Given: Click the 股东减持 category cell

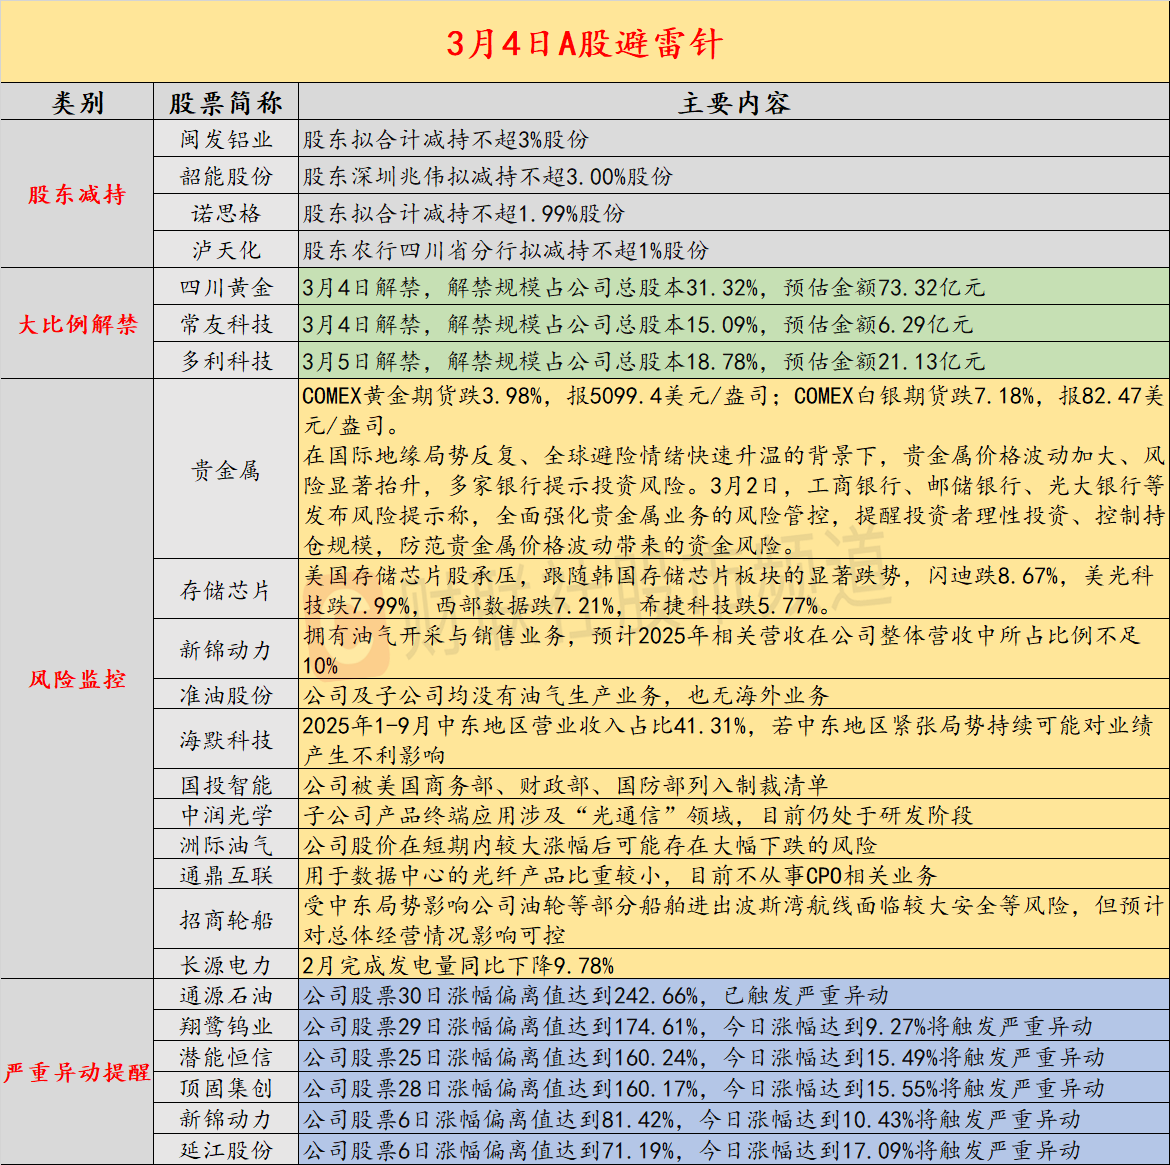Looking at the screenshot, I should click(x=77, y=194).
